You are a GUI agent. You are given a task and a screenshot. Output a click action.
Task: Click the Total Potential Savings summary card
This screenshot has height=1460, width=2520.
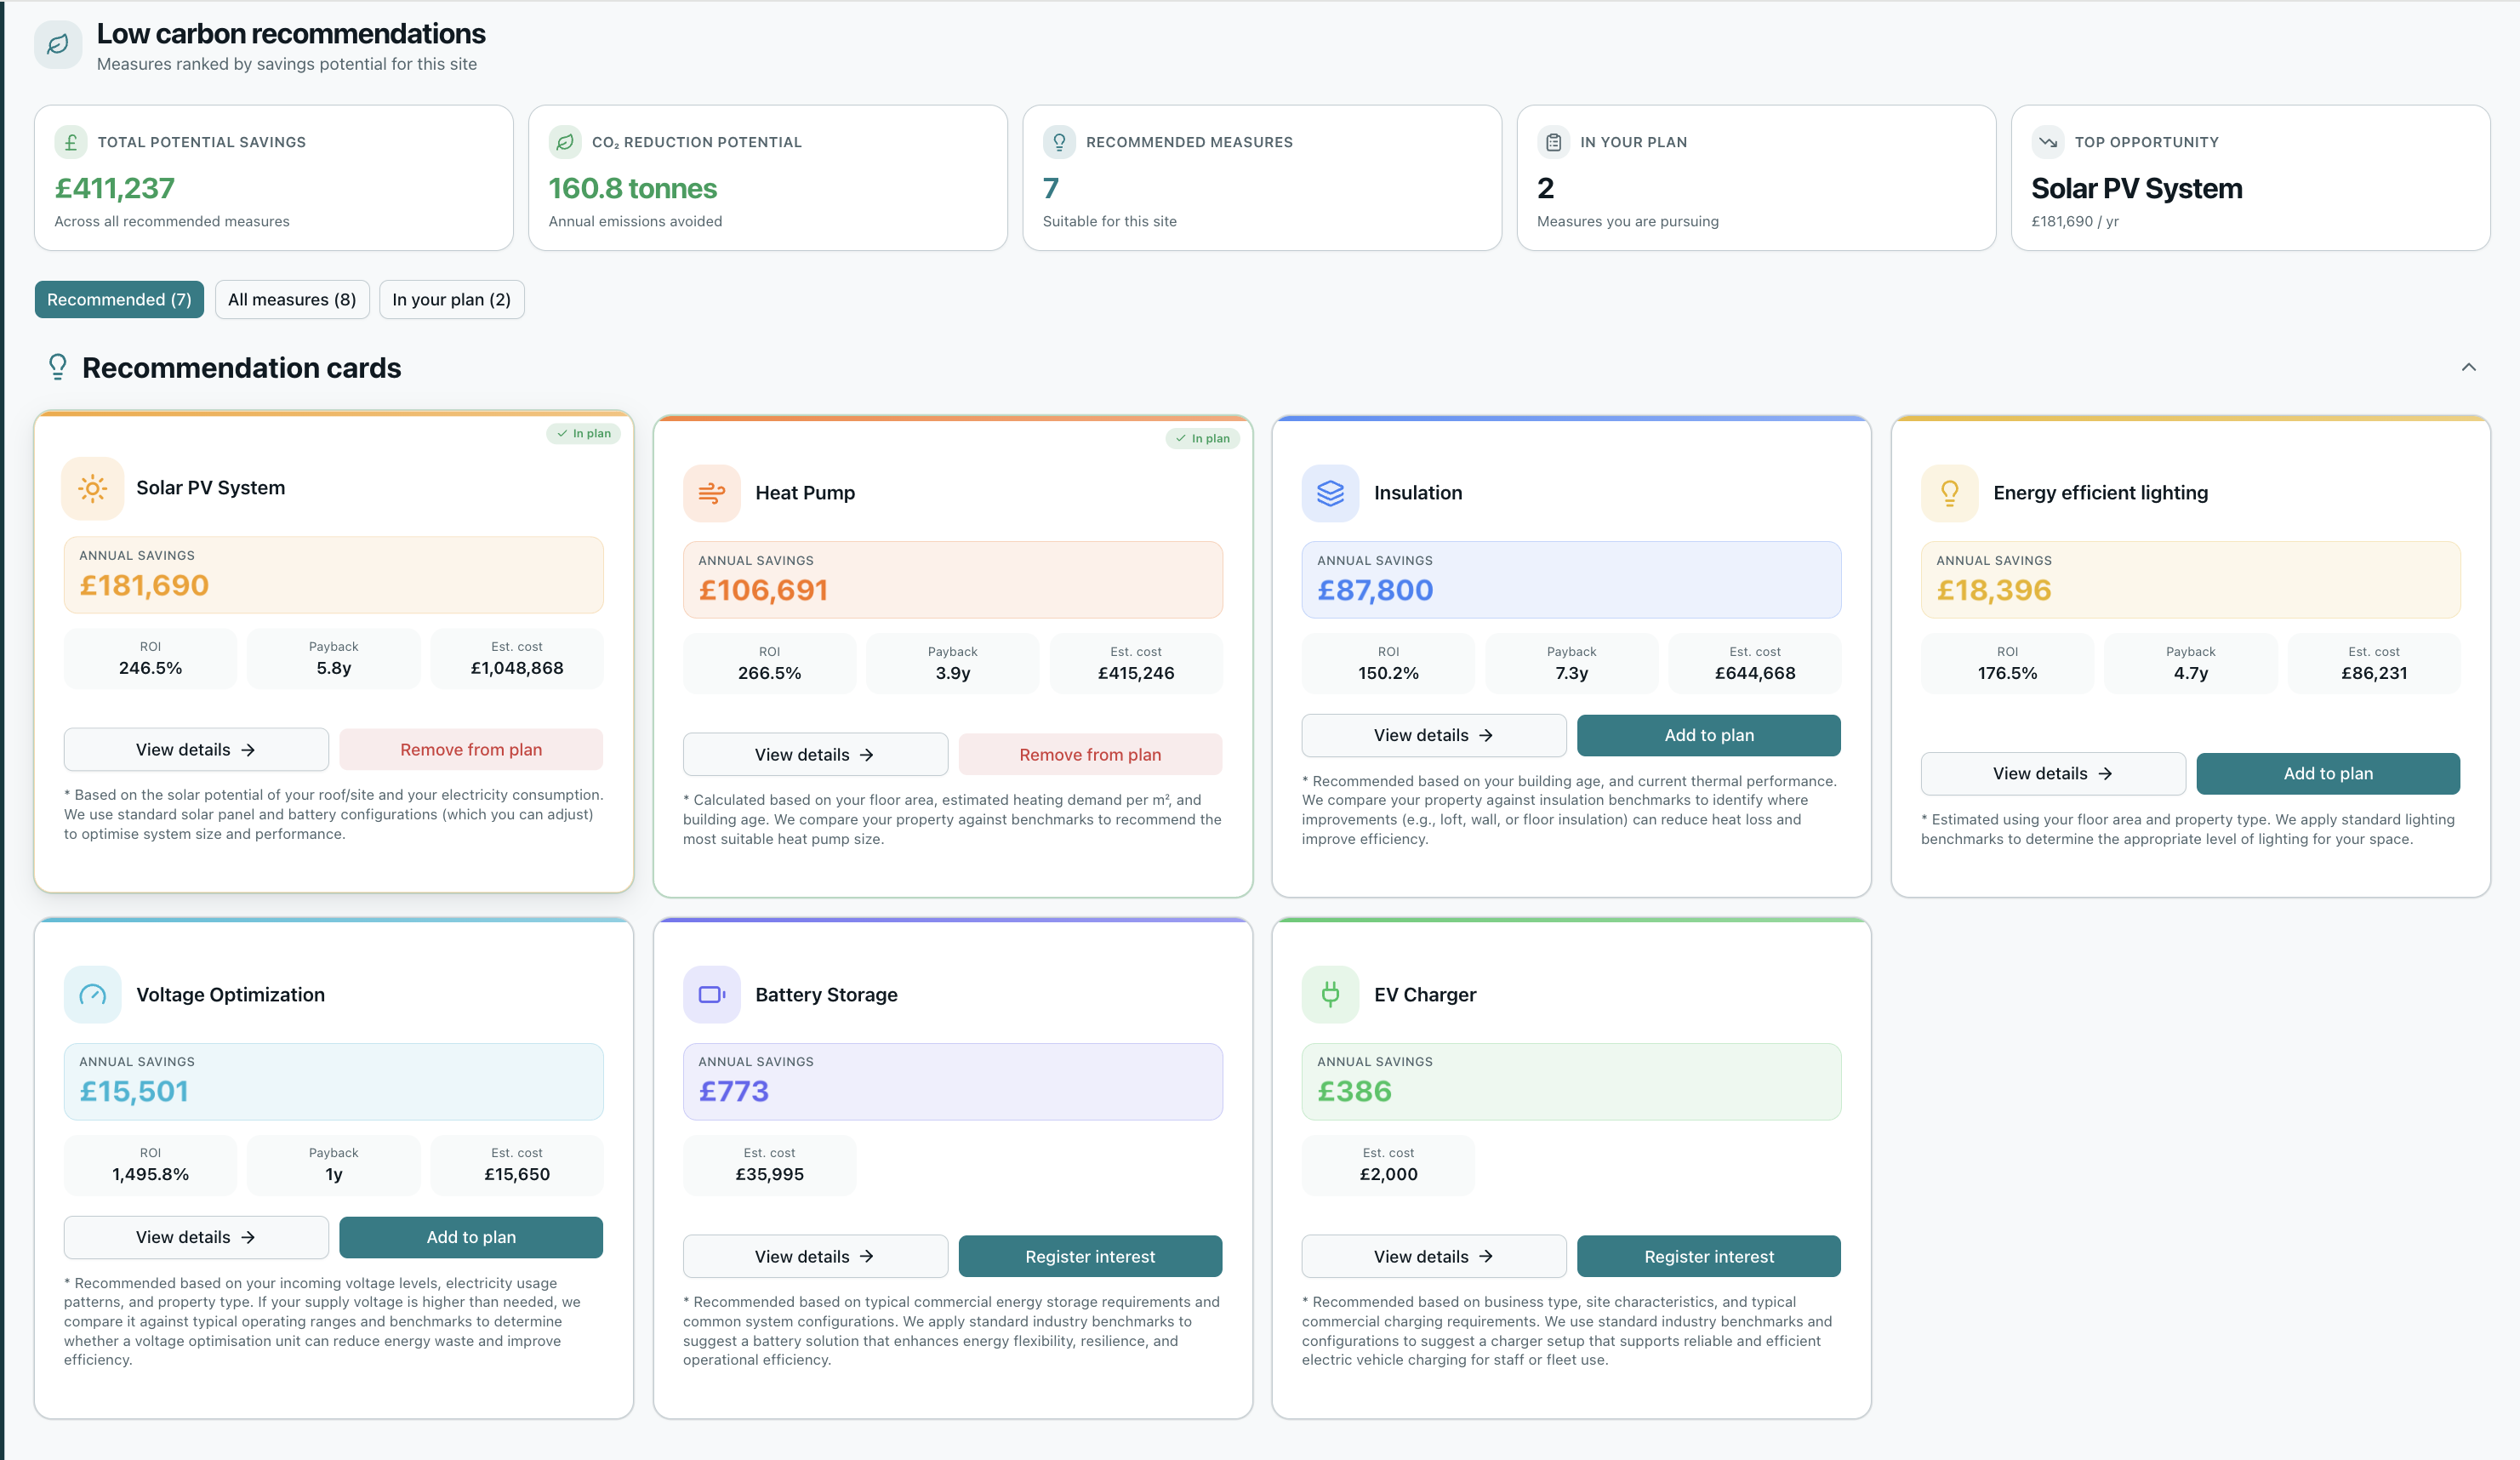coord(274,178)
